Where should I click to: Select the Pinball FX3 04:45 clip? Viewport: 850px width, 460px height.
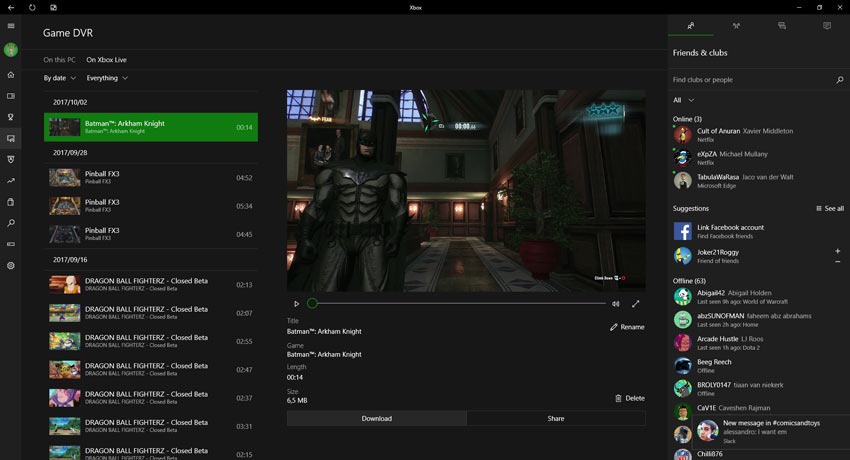click(x=151, y=234)
